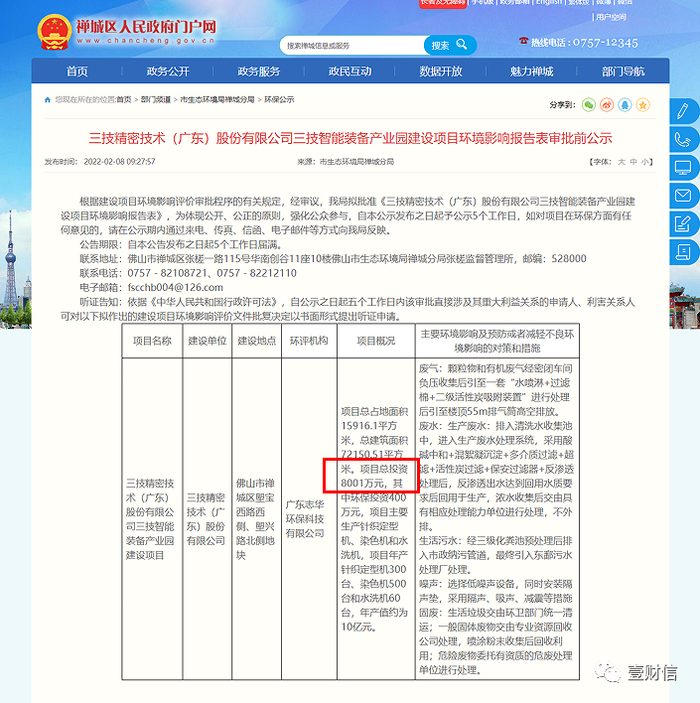Image resolution: width=700 pixels, height=703 pixels.
Task: Click 来源：市生态环境局禅城分局 text
Action: click(x=346, y=162)
